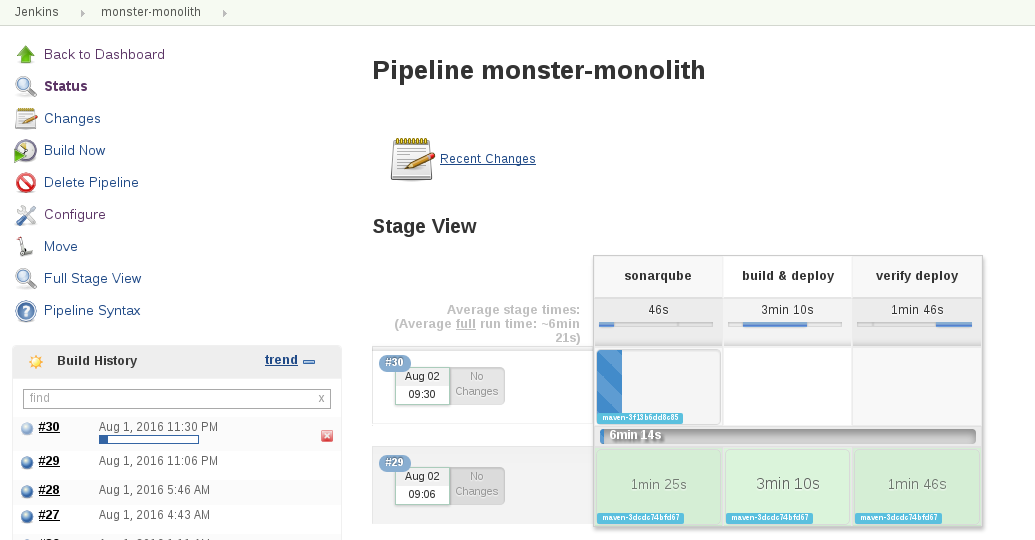
Task: Click the build #30 progress bar
Action: 149,440
